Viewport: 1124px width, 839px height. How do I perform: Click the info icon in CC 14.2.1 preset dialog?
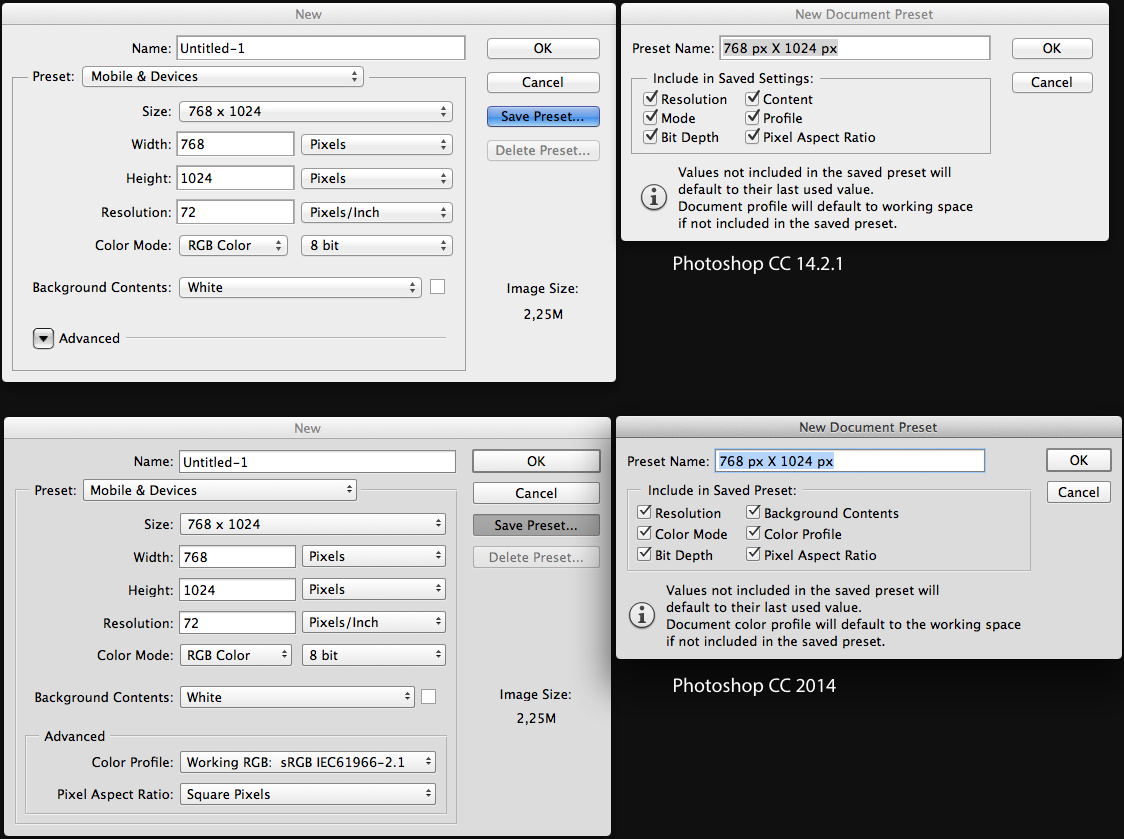click(653, 196)
